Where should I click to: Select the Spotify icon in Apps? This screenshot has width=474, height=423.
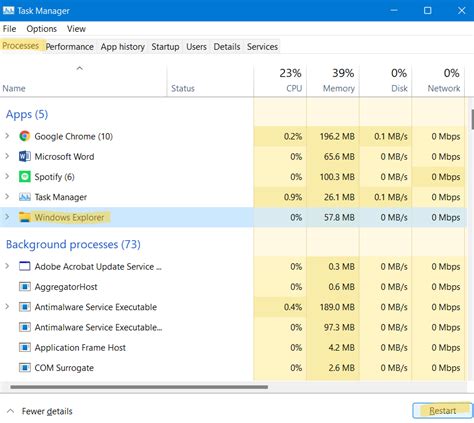[x=25, y=177]
